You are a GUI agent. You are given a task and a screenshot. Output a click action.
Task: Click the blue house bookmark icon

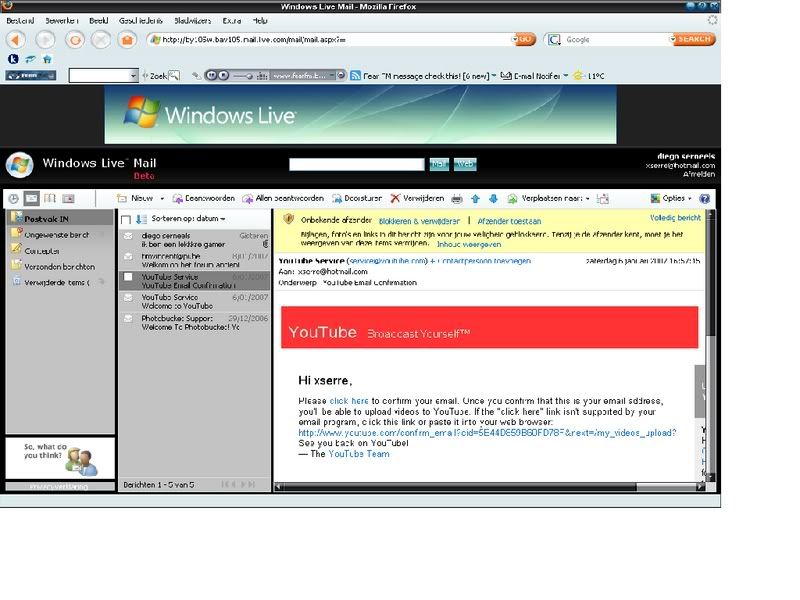pyautogui.click(x=47, y=59)
